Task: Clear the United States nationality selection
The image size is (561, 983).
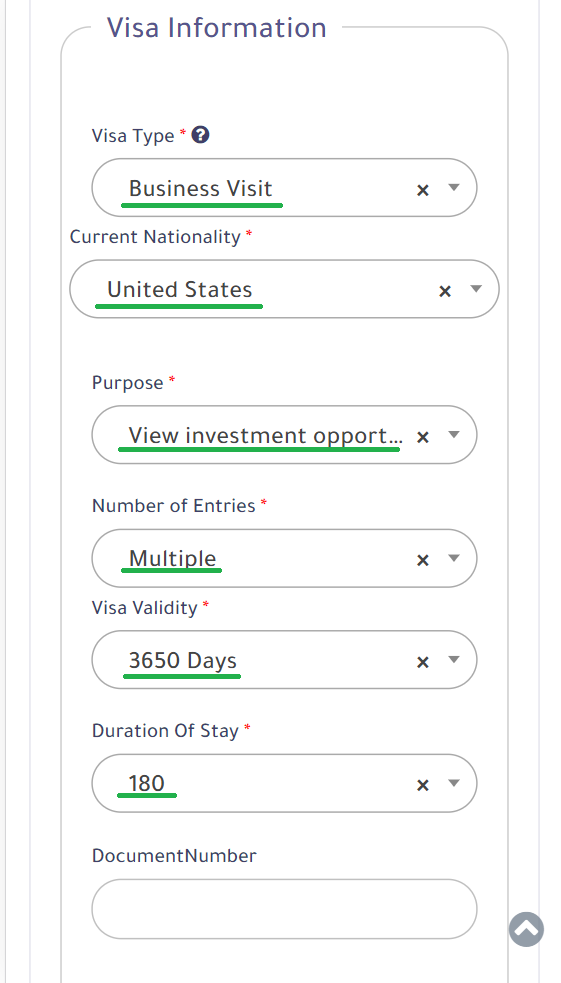Action: pyautogui.click(x=445, y=291)
